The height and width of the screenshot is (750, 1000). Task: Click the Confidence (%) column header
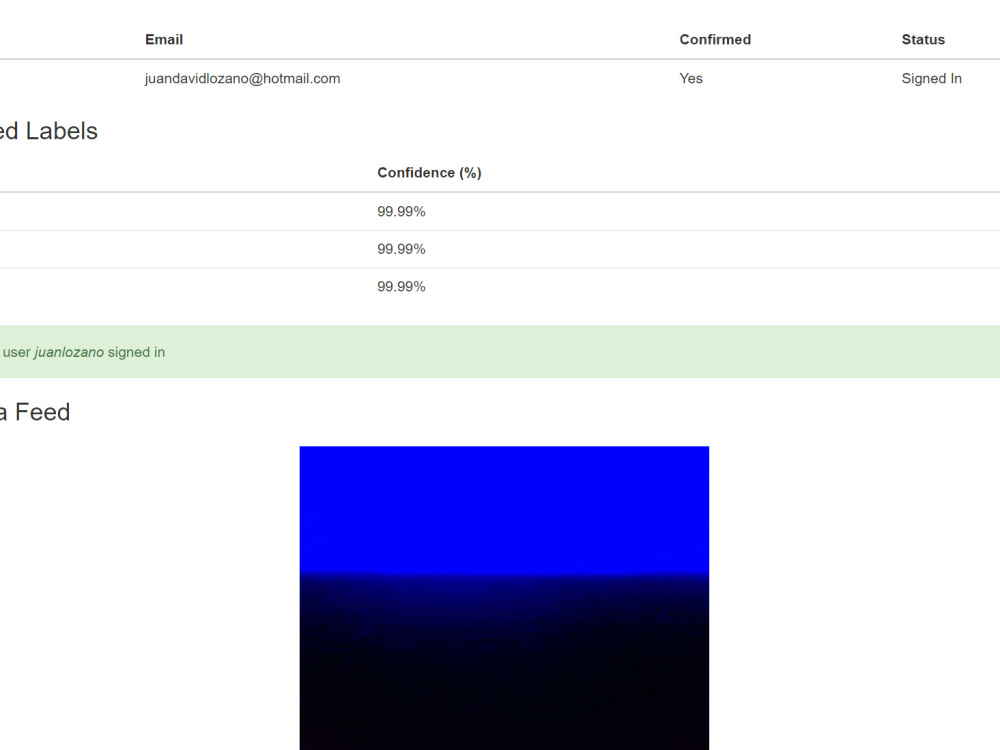[429, 173]
